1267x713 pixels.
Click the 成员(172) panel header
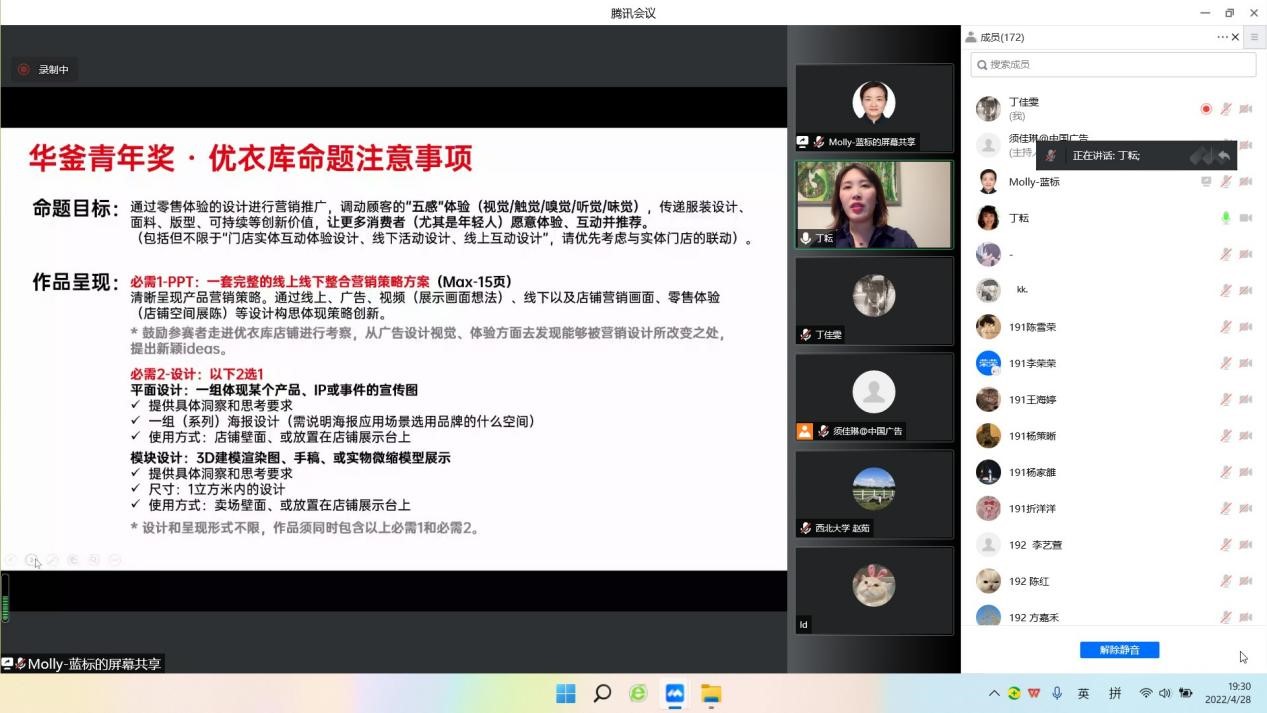click(x=1002, y=37)
